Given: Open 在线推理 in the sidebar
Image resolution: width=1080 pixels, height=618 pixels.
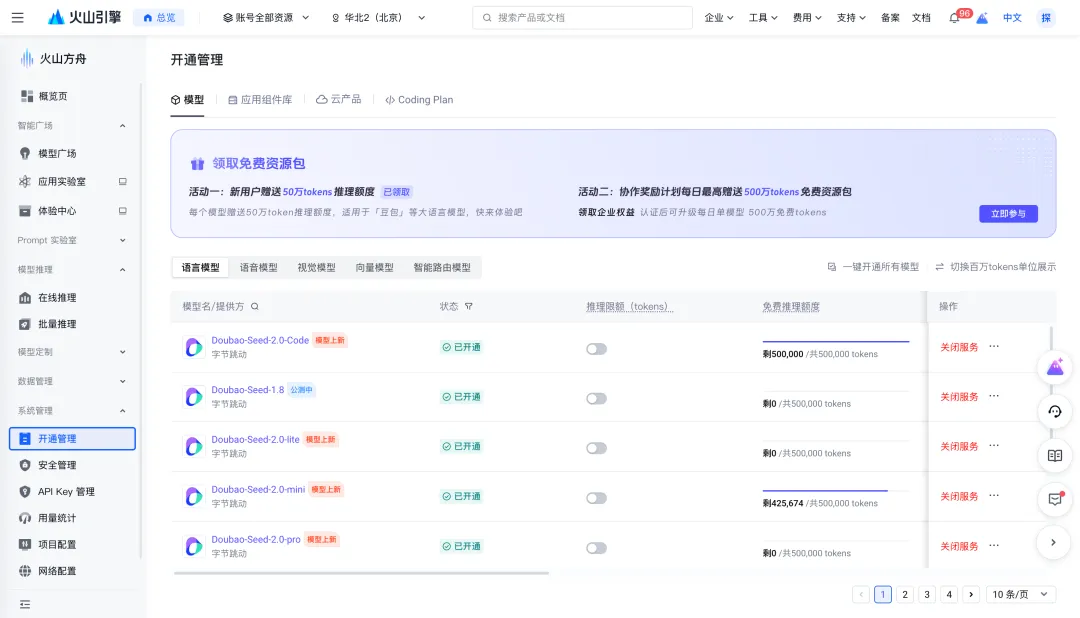Looking at the screenshot, I should click(x=56, y=298).
